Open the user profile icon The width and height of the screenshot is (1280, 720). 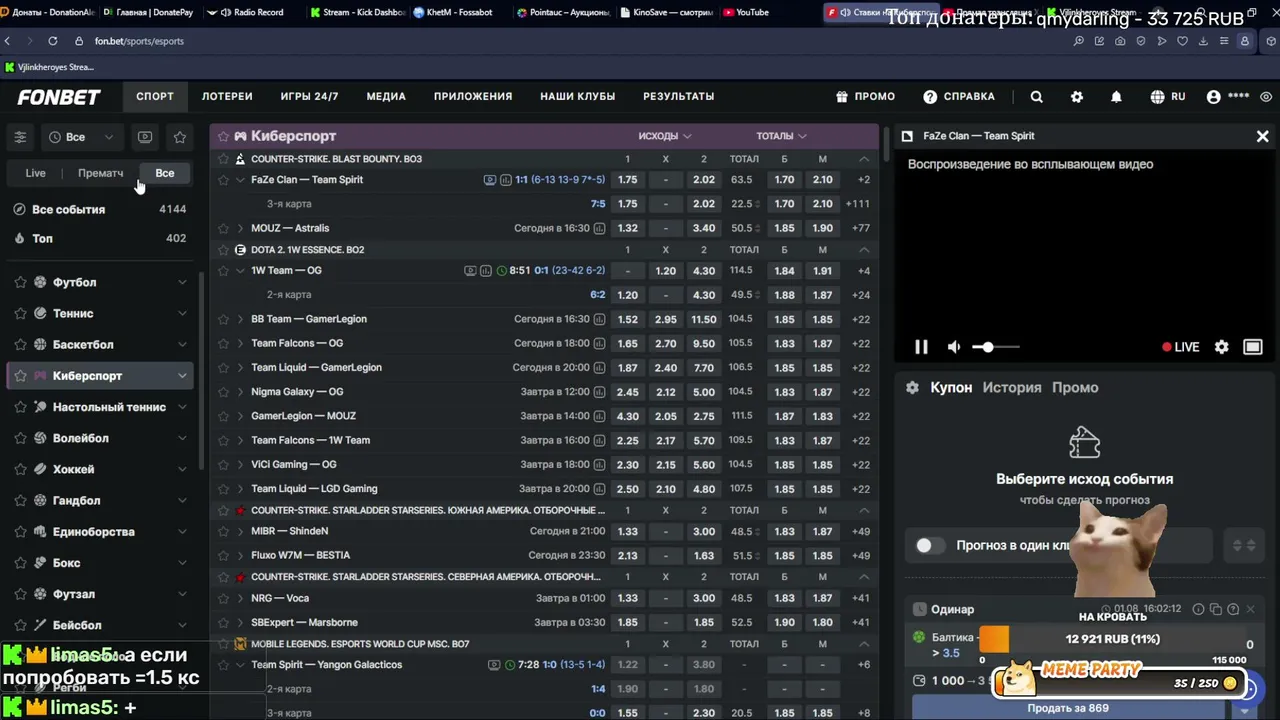point(1214,97)
